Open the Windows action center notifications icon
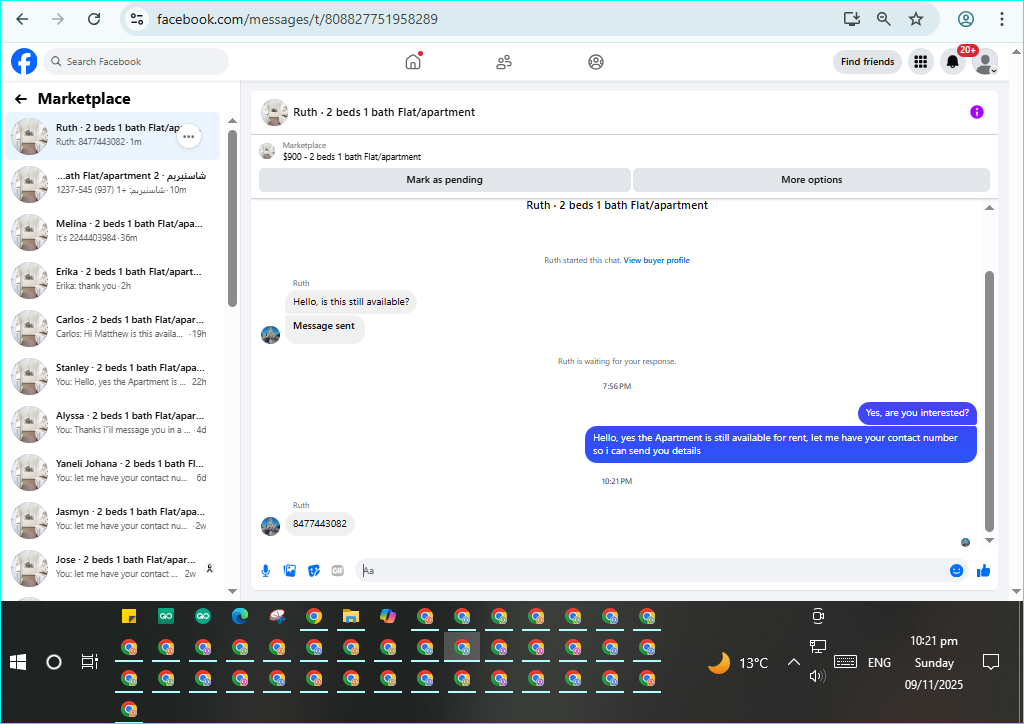1024x724 pixels. [991, 662]
